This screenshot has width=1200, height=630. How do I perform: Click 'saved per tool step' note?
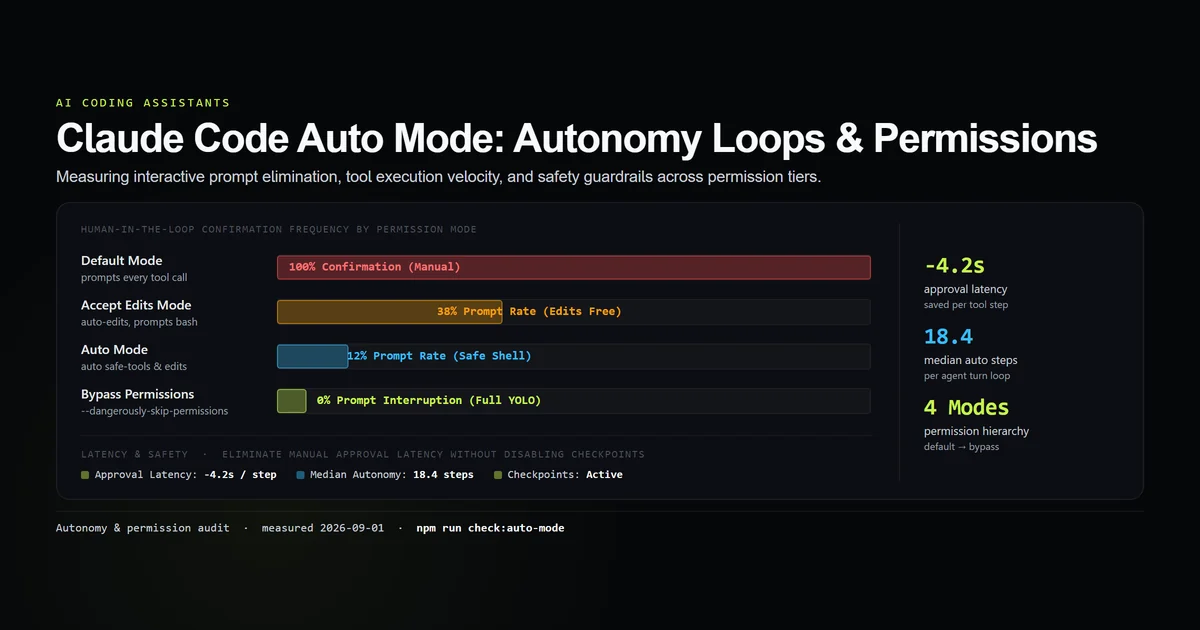[966, 305]
